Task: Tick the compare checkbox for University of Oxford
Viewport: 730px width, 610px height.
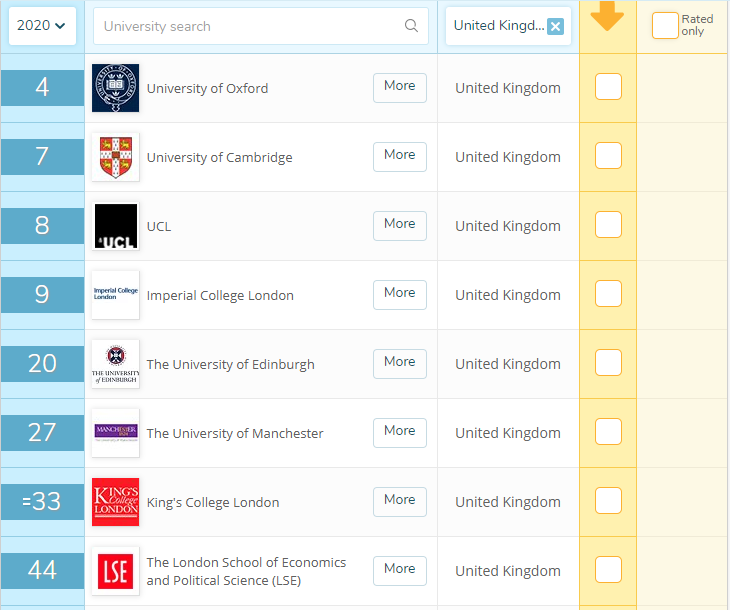Action: coord(608,87)
